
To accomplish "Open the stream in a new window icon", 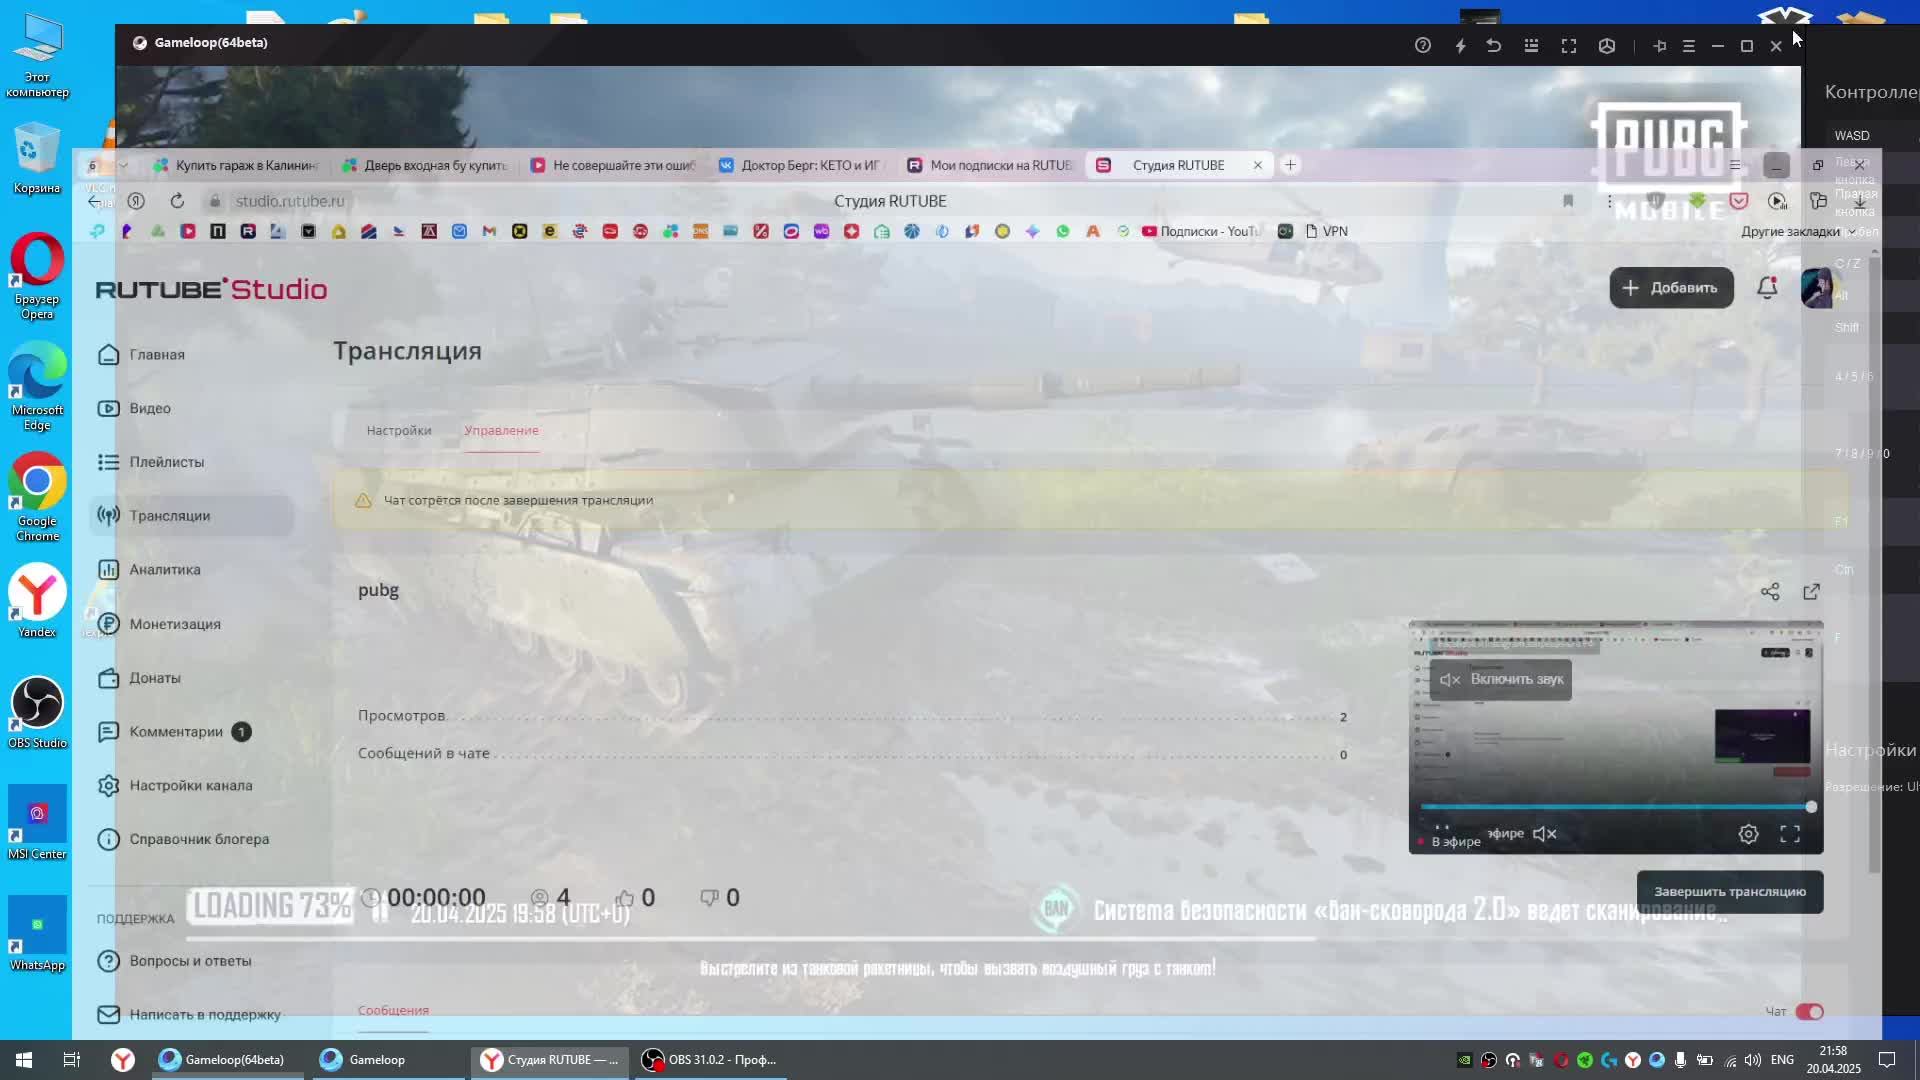I will pyautogui.click(x=1811, y=592).
